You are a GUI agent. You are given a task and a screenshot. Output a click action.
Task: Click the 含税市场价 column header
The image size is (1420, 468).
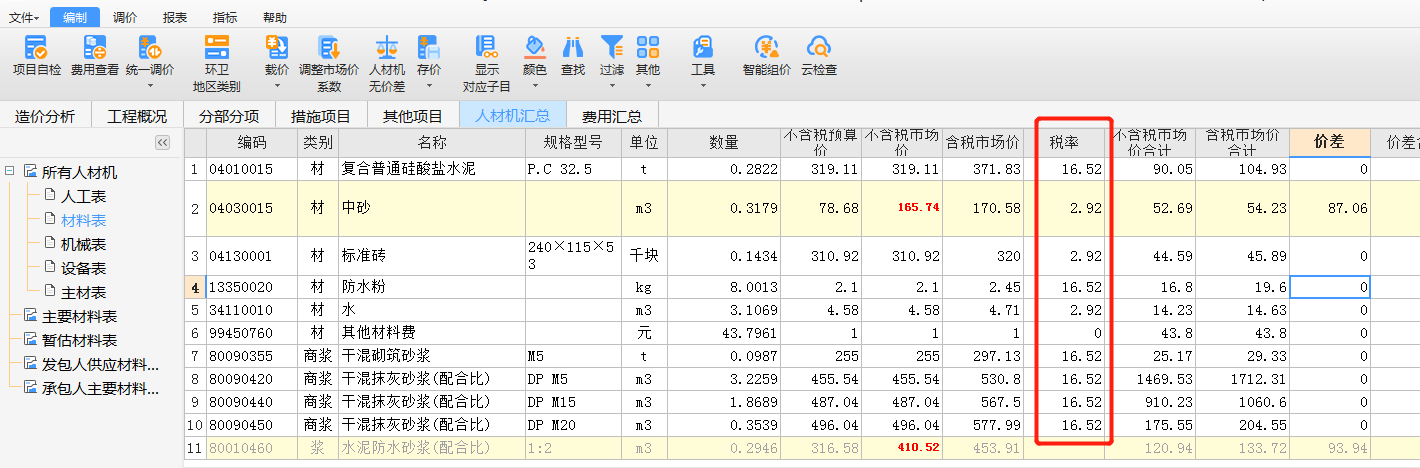click(983, 143)
